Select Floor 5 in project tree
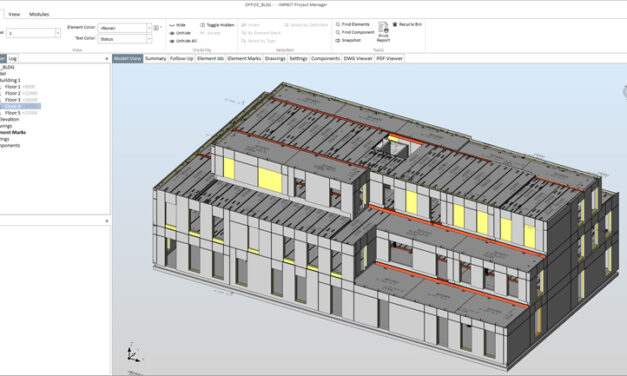Viewport: 627px width, 376px height. (x=12, y=113)
